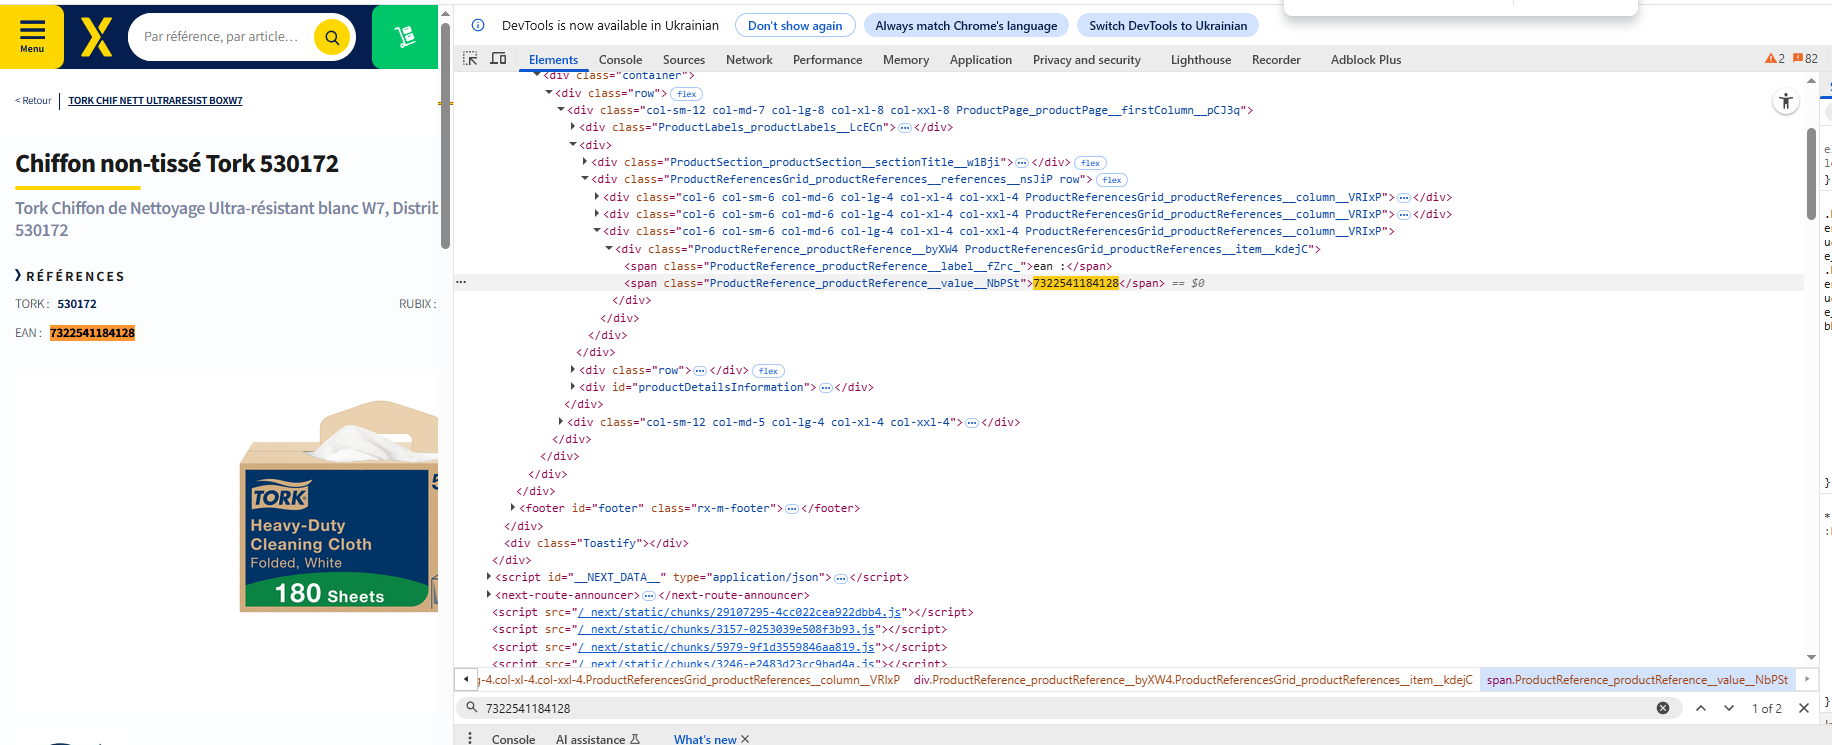Click the DevTools search input with 7322541184128
1832x745 pixels.
[x=1065, y=708]
